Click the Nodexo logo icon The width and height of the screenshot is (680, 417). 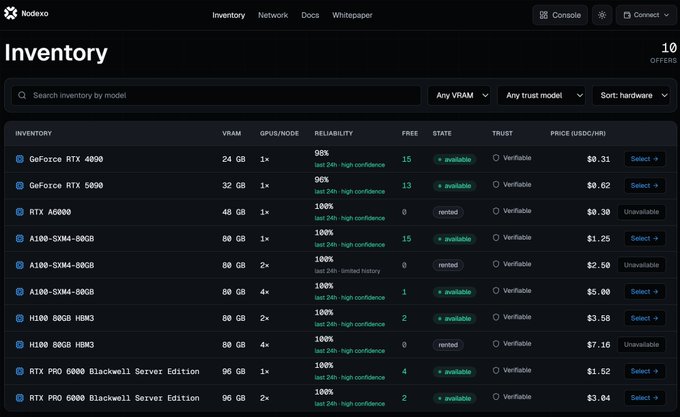coord(10,13)
